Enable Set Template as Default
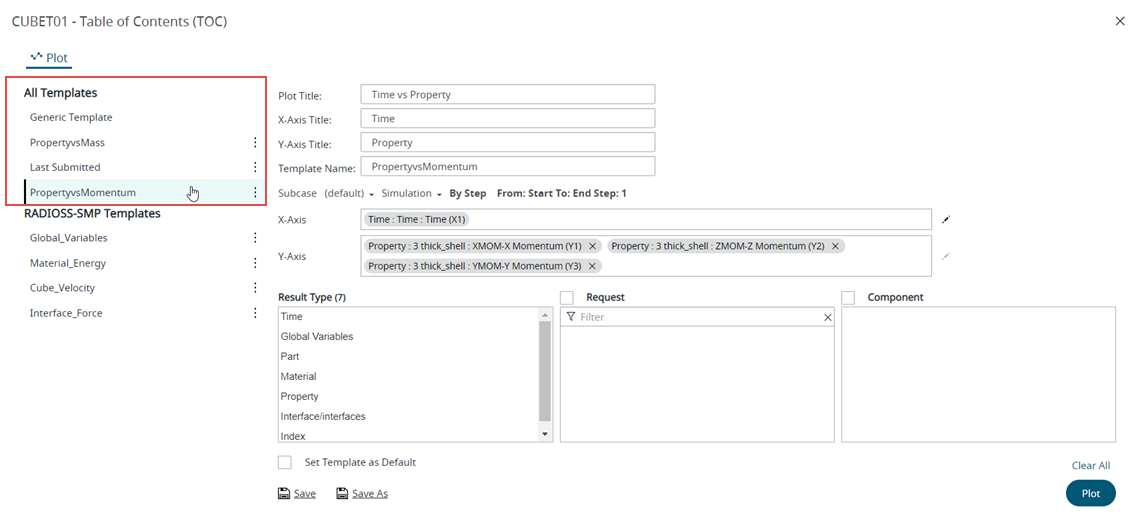This screenshot has height=523, width=1135. [x=285, y=463]
